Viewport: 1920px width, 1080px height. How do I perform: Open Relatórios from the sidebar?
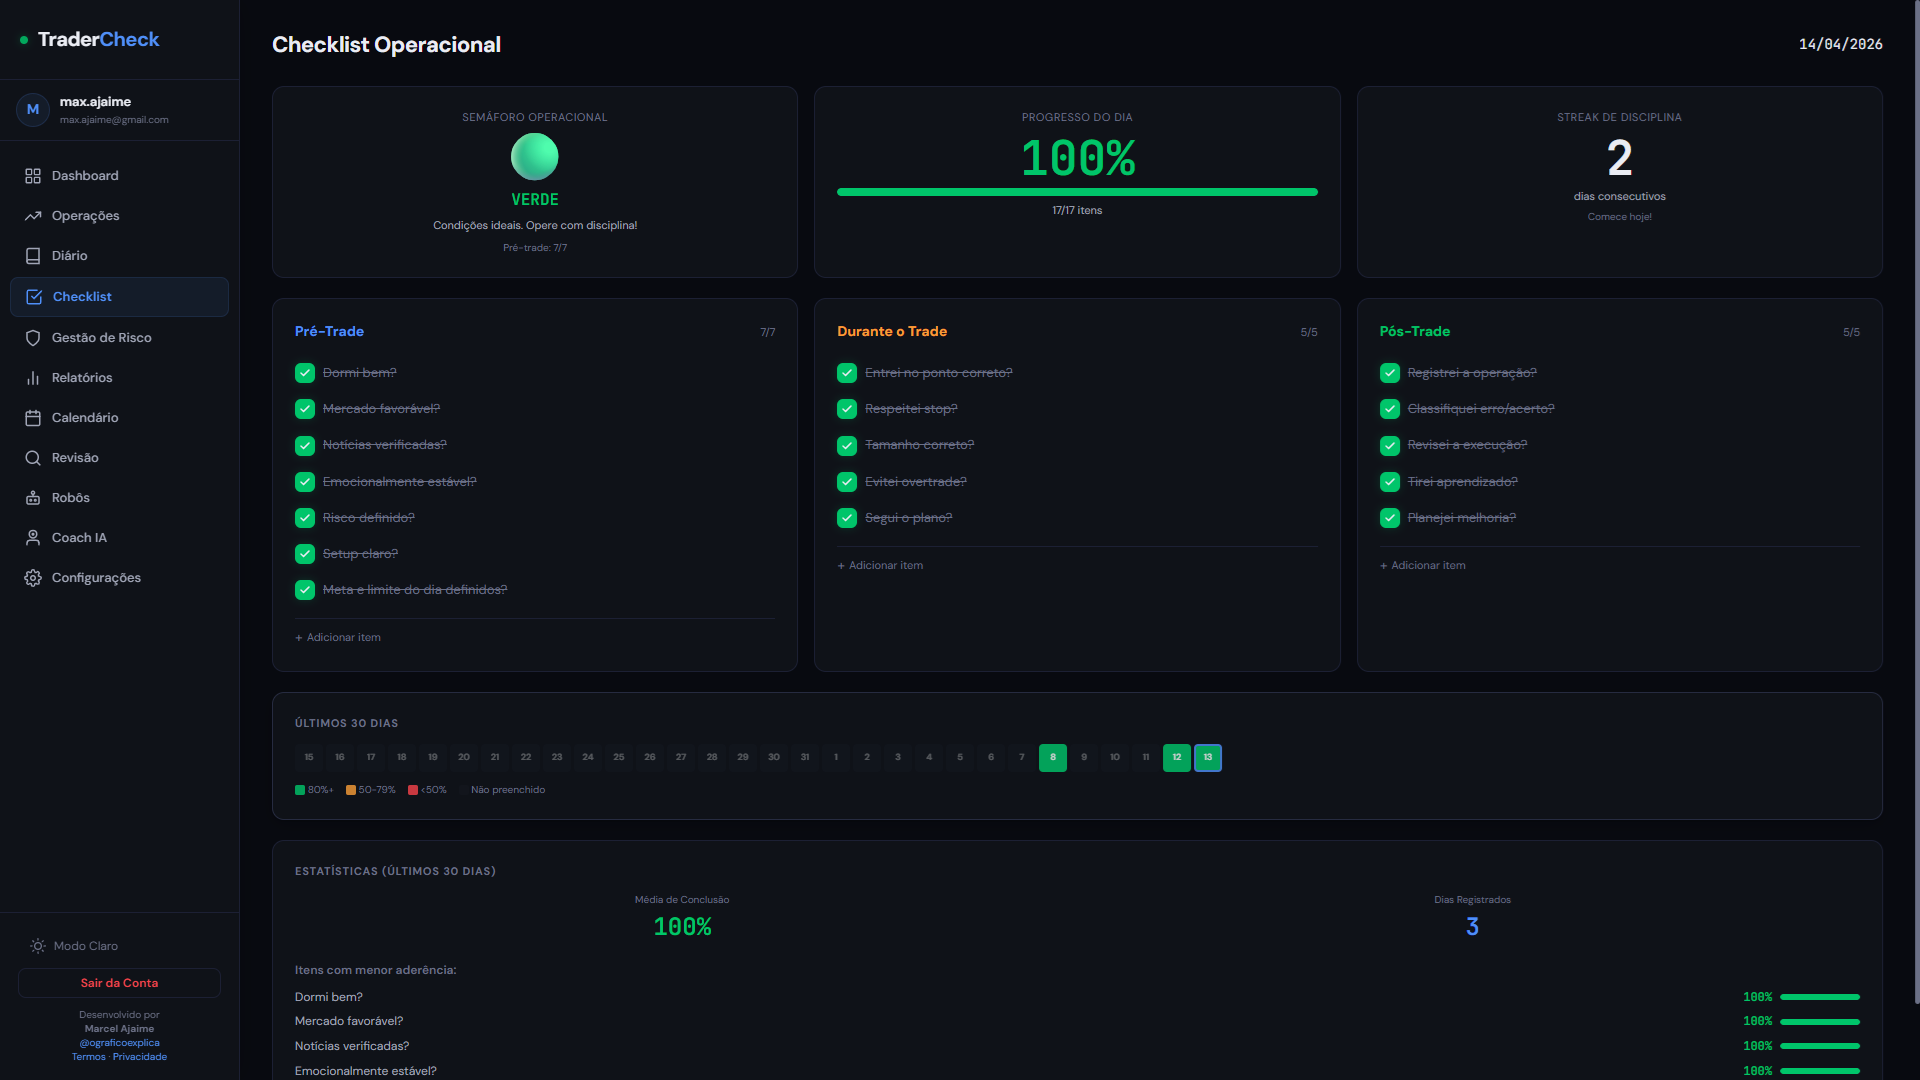(82, 377)
